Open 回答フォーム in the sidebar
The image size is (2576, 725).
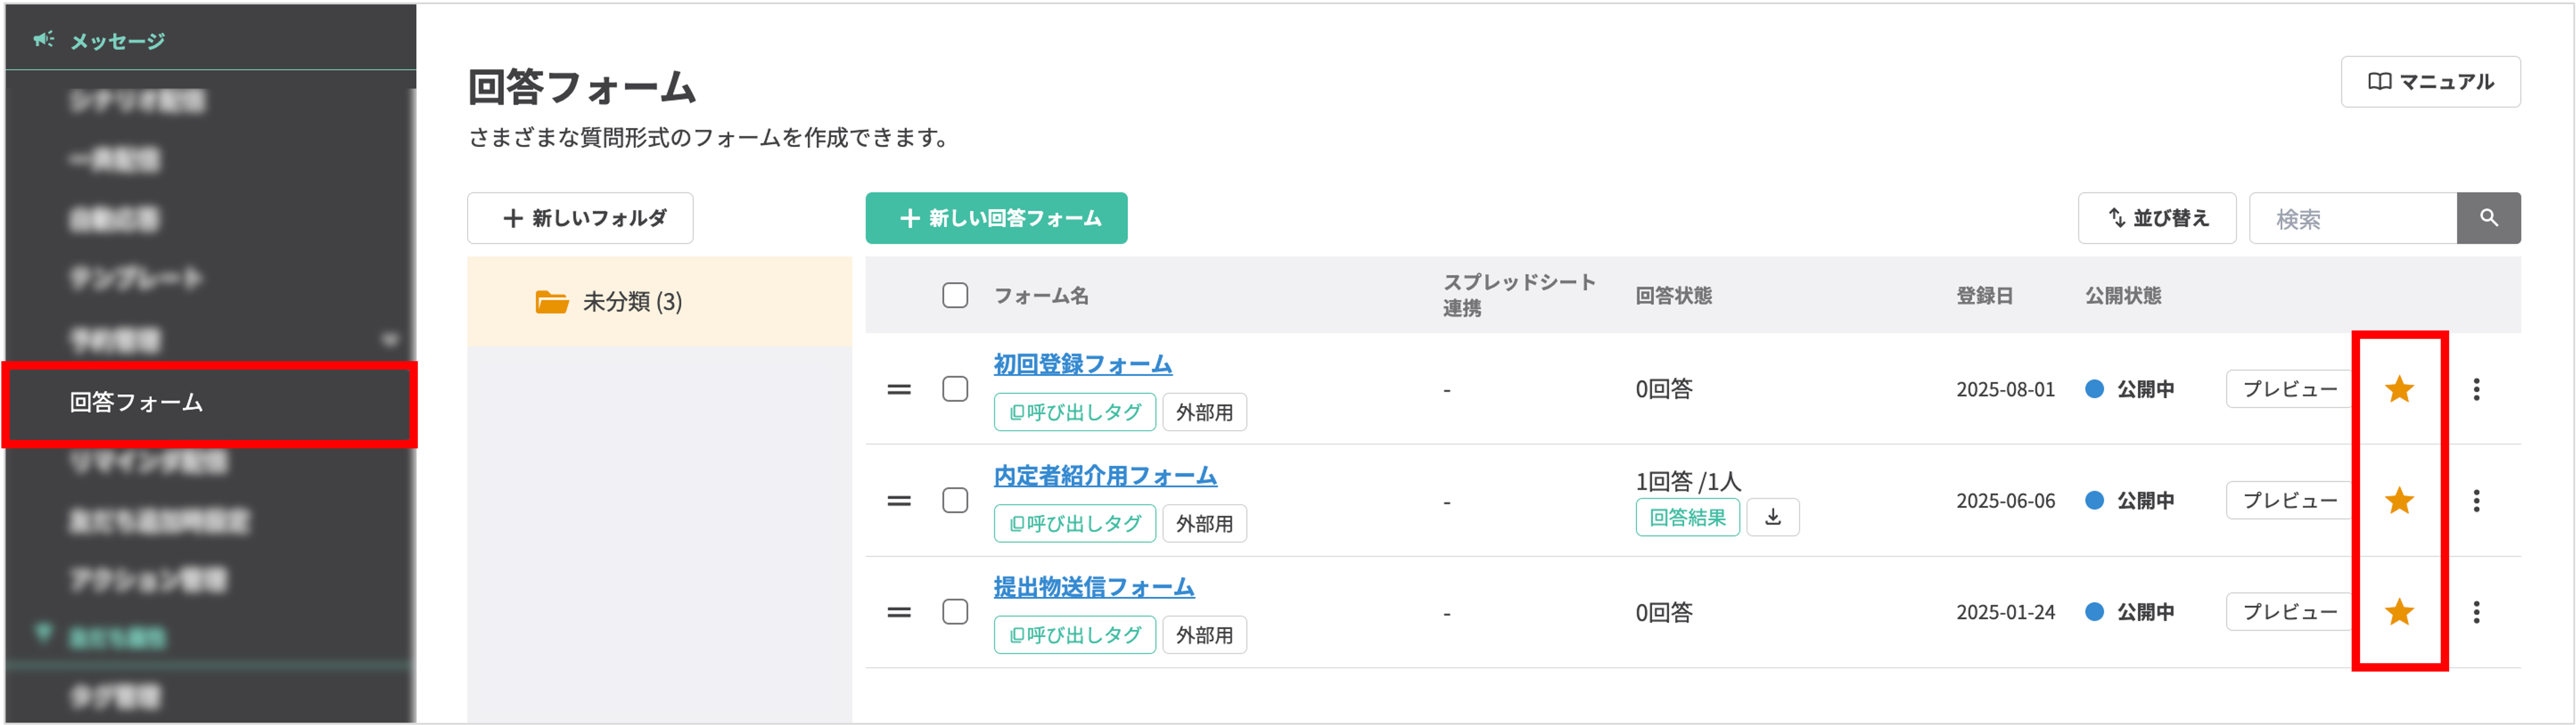(x=137, y=402)
